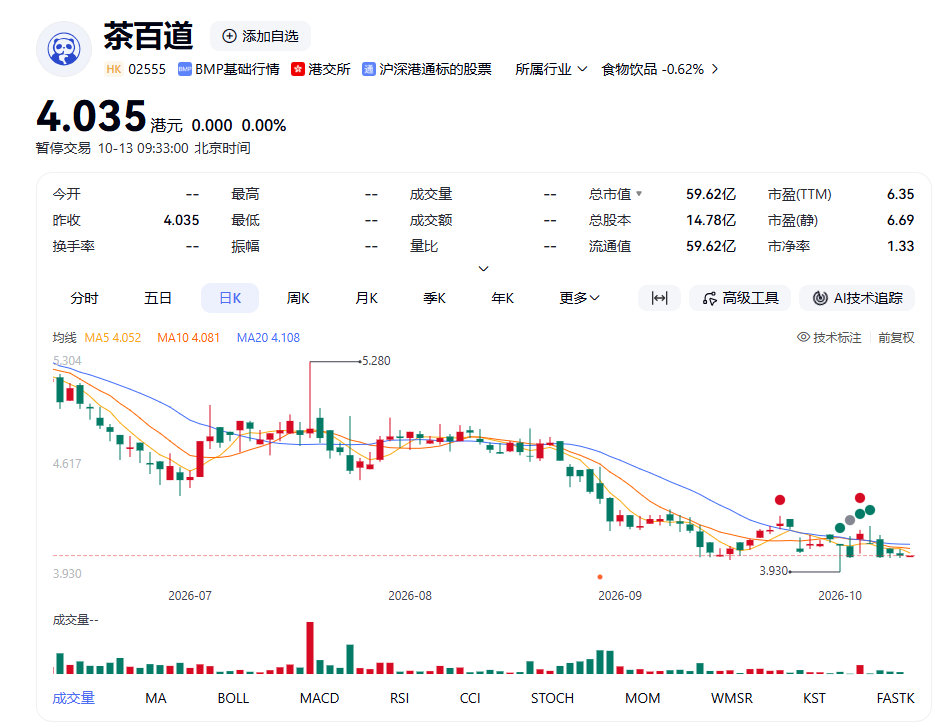Click the MA5 4.052 legend
The image size is (935, 727).
point(113,338)
